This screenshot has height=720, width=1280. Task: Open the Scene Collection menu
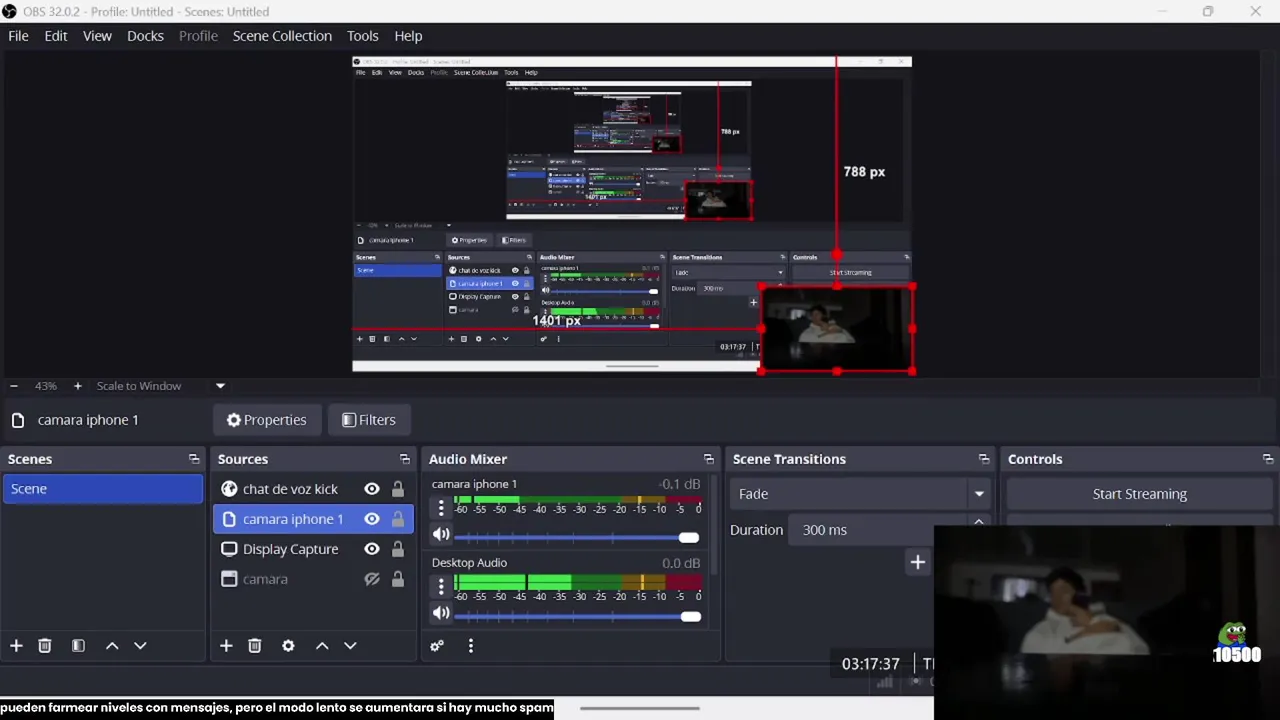click(282, 36)
